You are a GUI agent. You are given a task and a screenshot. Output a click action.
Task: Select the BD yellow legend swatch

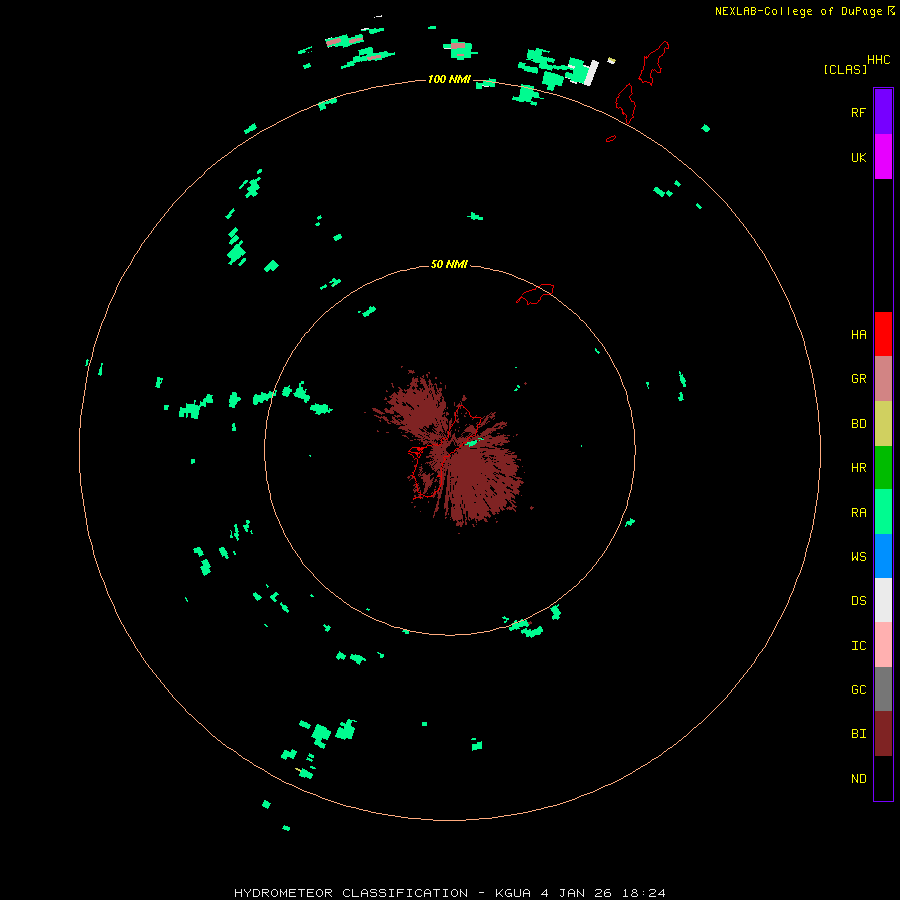[x=883, y=423]
